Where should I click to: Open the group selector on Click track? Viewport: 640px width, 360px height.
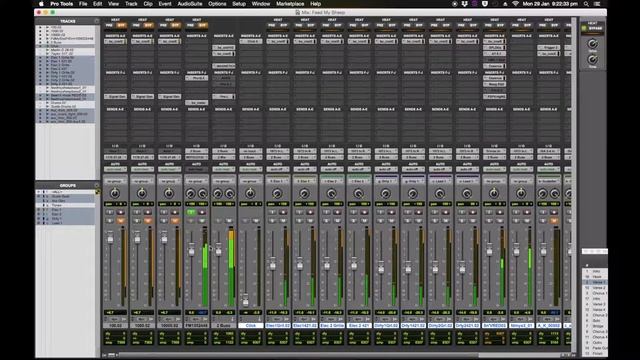click(x=250, y=181)
